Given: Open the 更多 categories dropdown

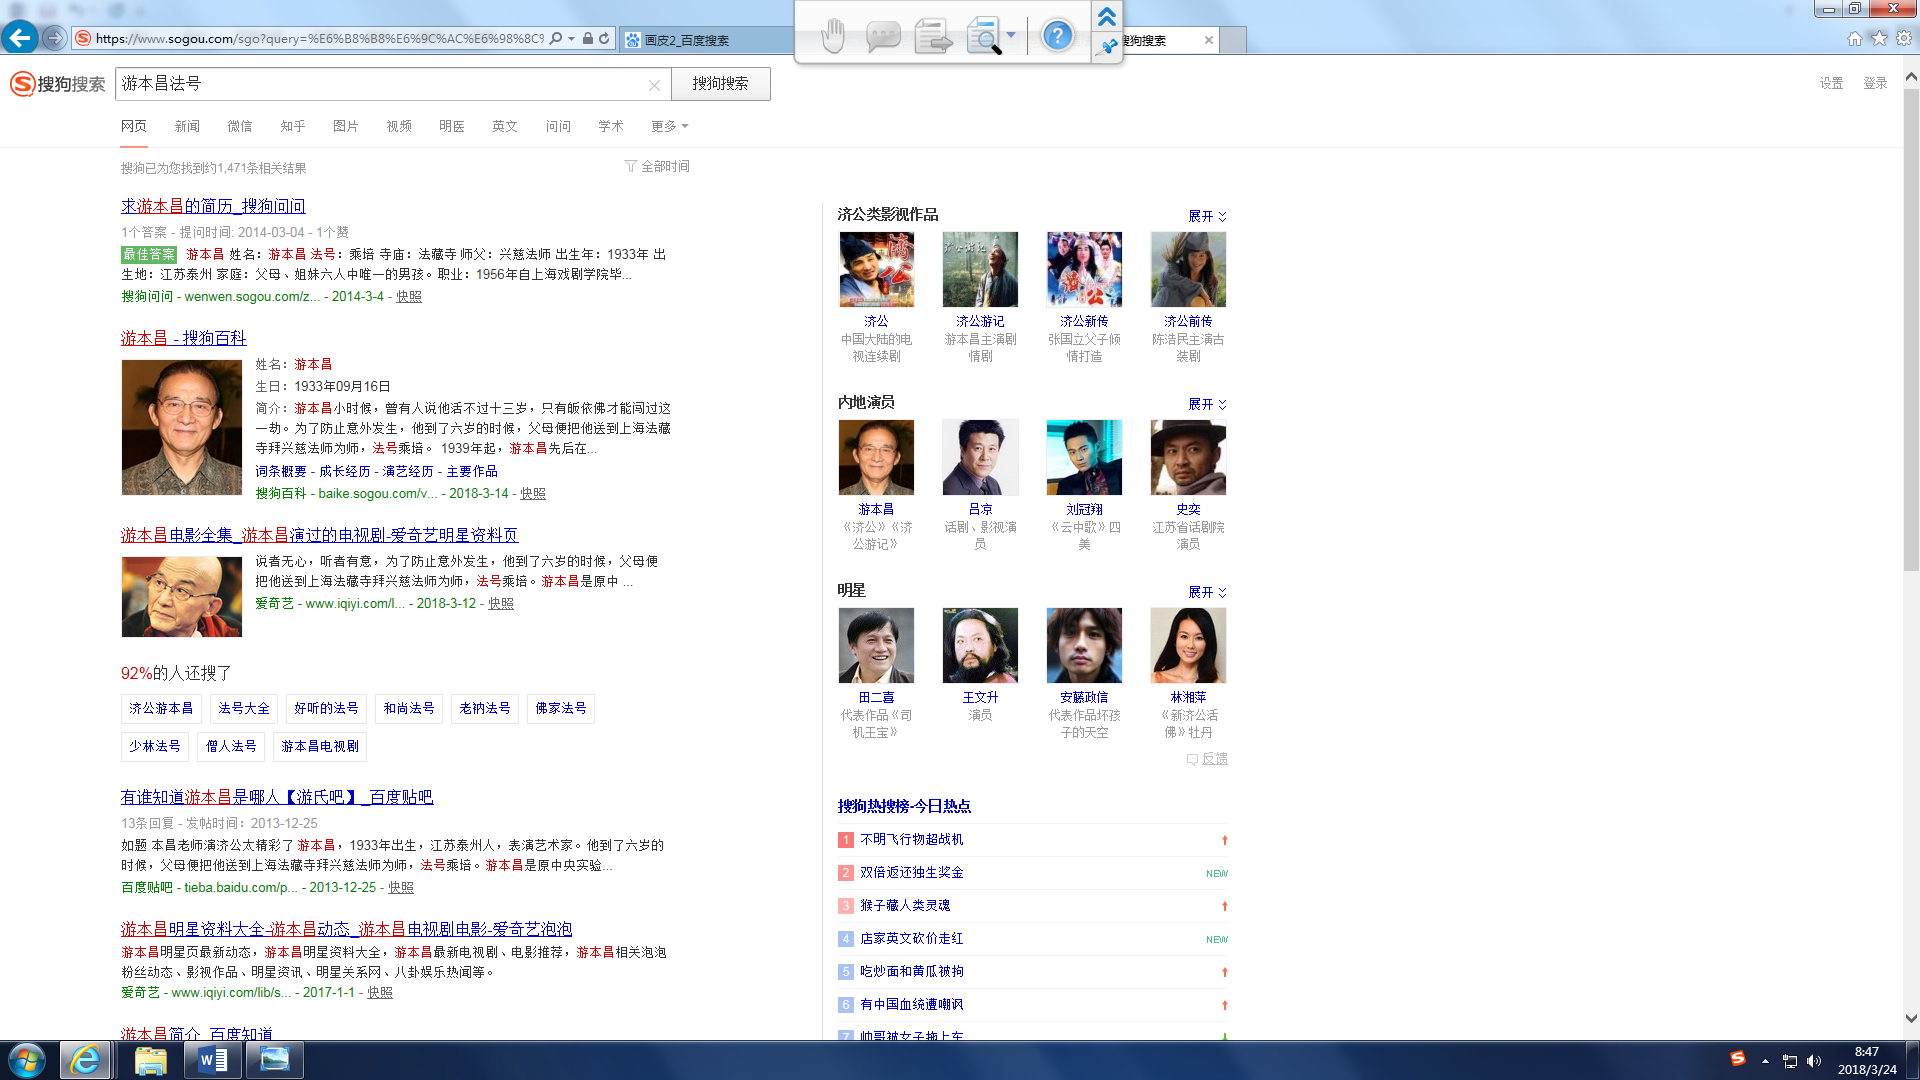Looking at the screenshot, I should pyautogui.click(x=669, y=126).
